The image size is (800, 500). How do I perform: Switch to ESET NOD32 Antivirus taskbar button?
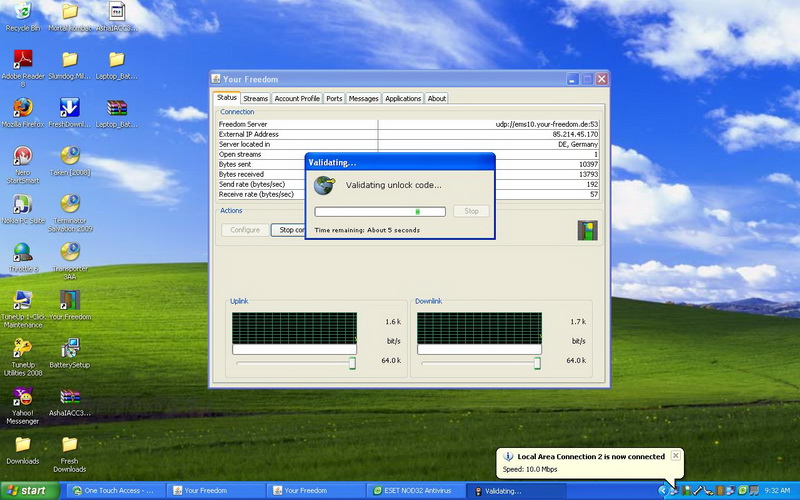416,491
